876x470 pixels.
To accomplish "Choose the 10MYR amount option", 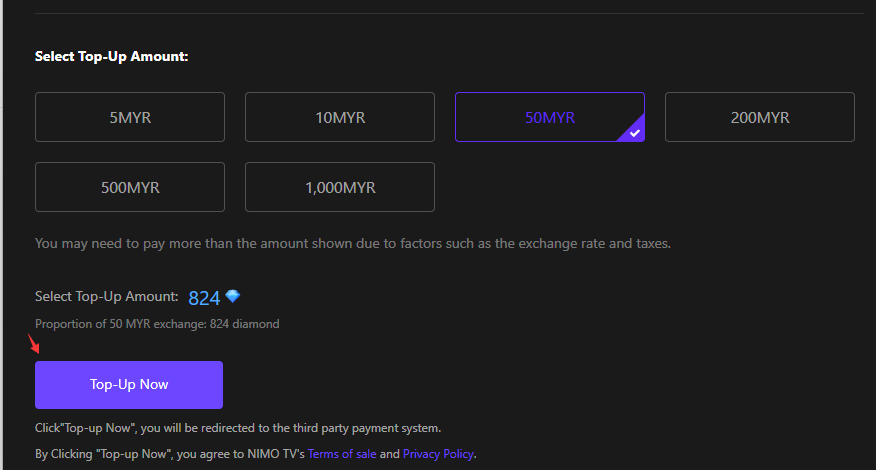I will click(x=340, y=117).
